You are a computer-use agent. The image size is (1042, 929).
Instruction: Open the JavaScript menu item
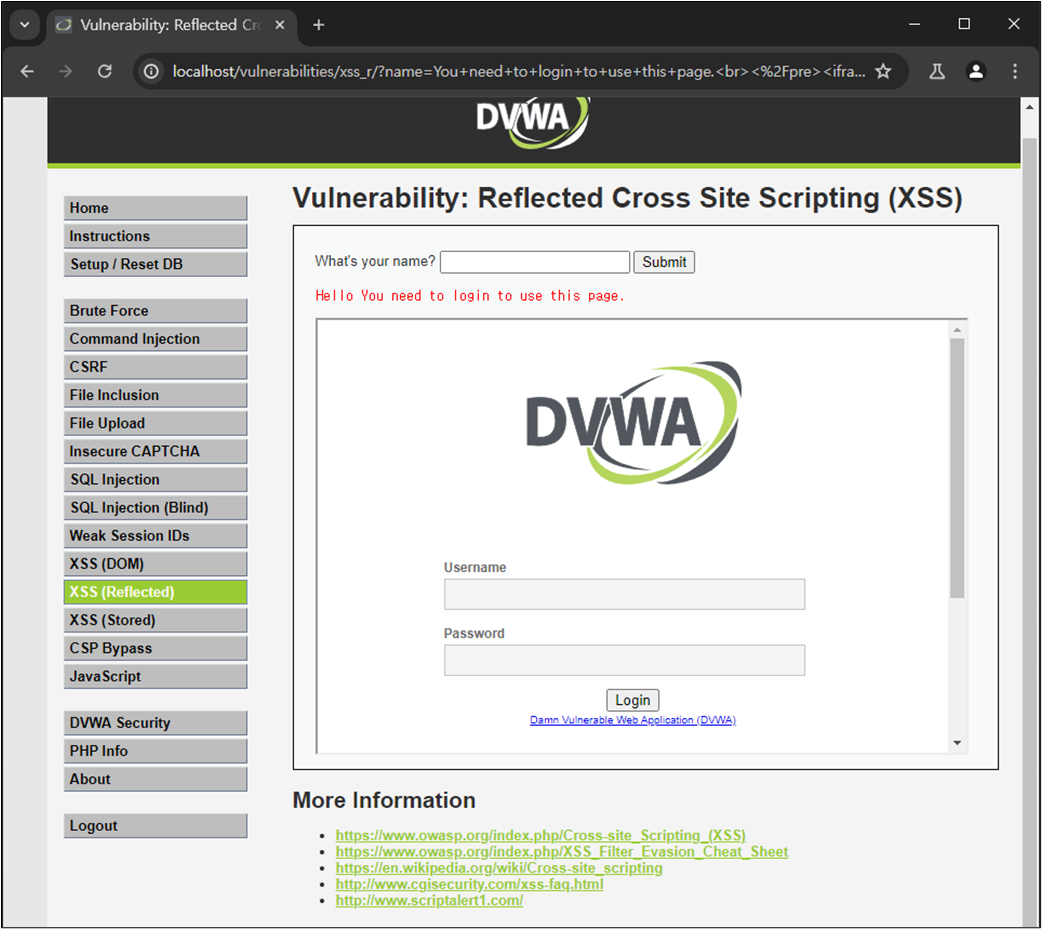(x=156, y=676)
